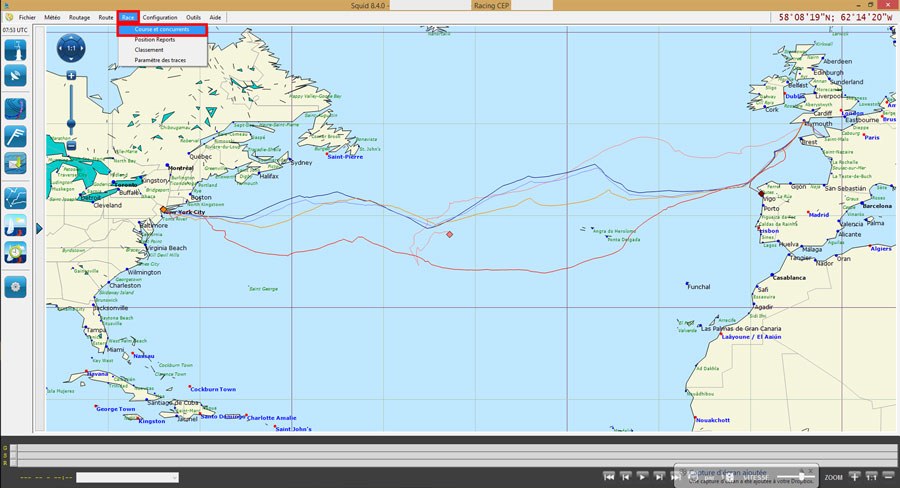Click the map zoom slider handle
The image size is (900, 488).
click(71, 124)
